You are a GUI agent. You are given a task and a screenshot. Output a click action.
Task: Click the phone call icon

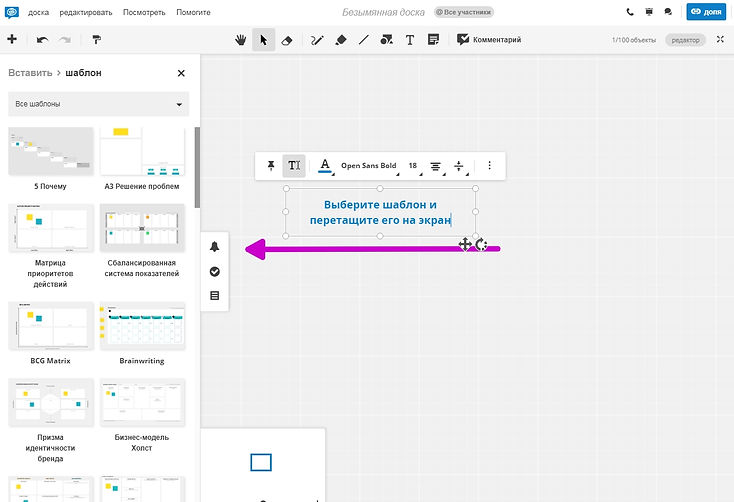click(x=630, y=12)
